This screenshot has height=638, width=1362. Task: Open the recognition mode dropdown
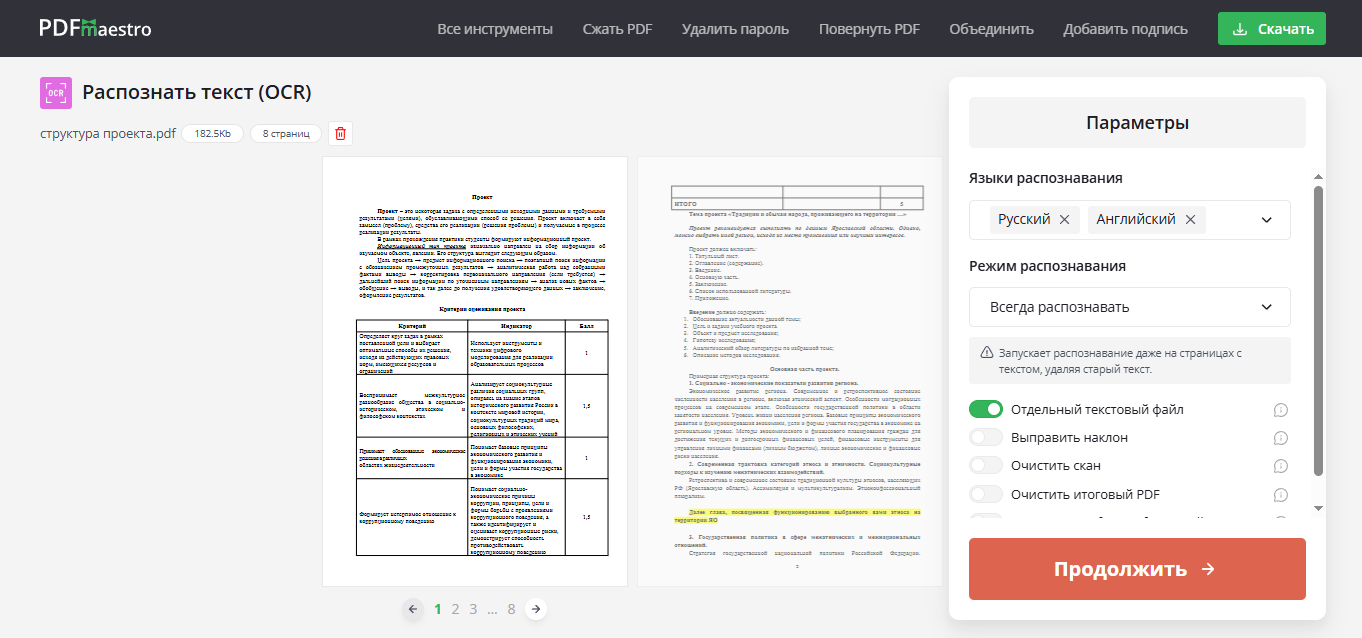1129,307
